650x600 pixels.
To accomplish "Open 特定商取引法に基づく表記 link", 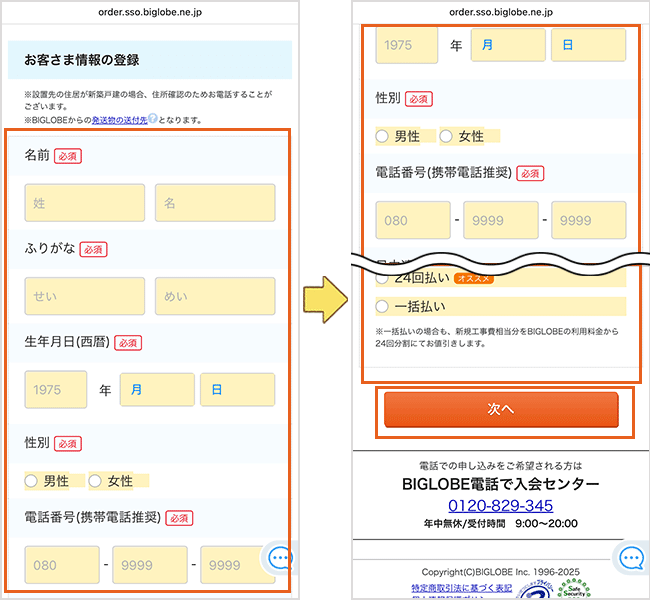I will coord(461,588).
